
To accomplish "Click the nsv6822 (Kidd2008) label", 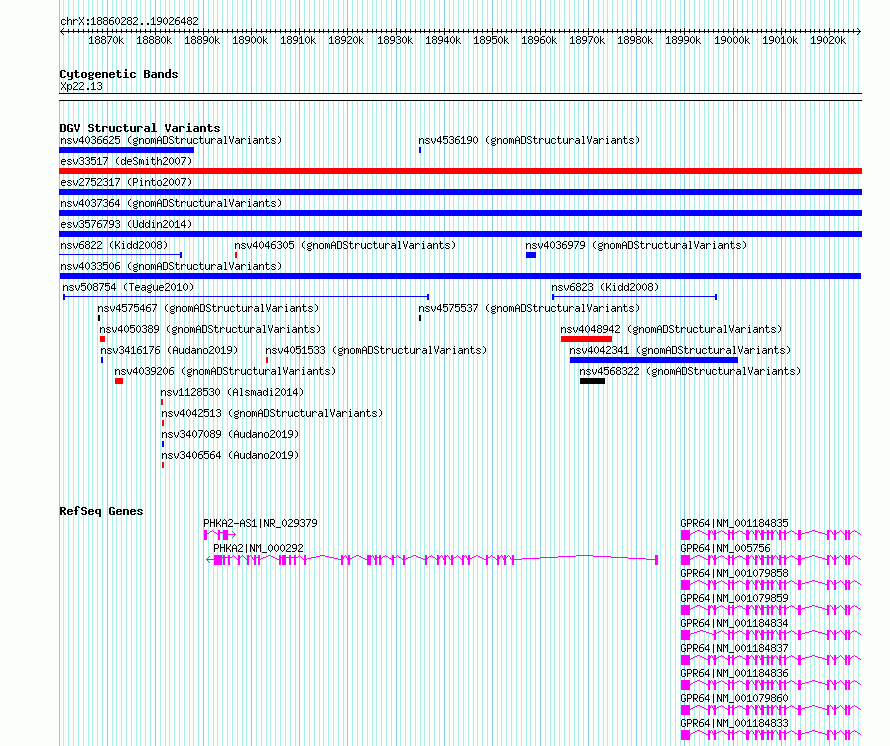I will tap(114, 245).
